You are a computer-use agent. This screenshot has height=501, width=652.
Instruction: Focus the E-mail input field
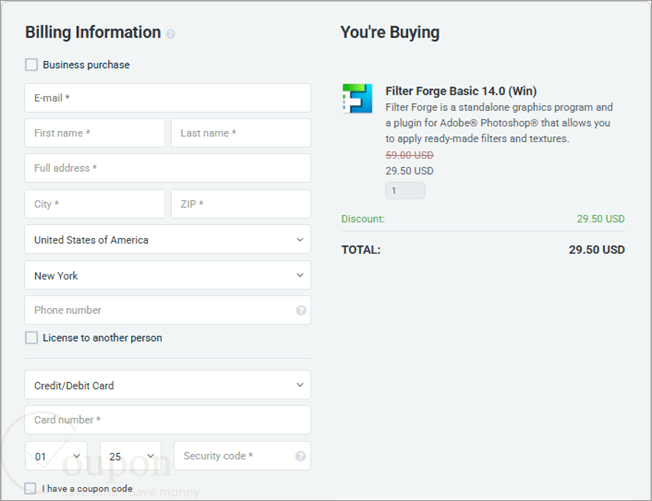[x=168, y=98]
